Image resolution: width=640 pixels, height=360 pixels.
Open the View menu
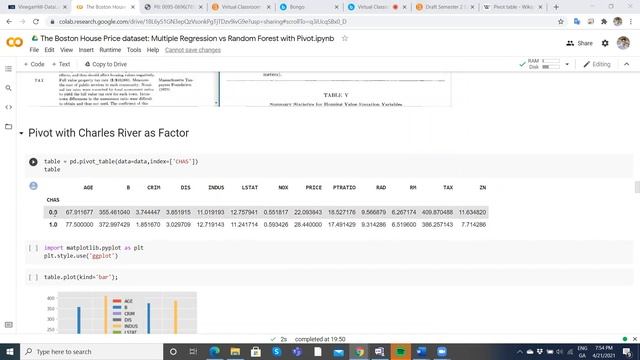tap(67, 50)
